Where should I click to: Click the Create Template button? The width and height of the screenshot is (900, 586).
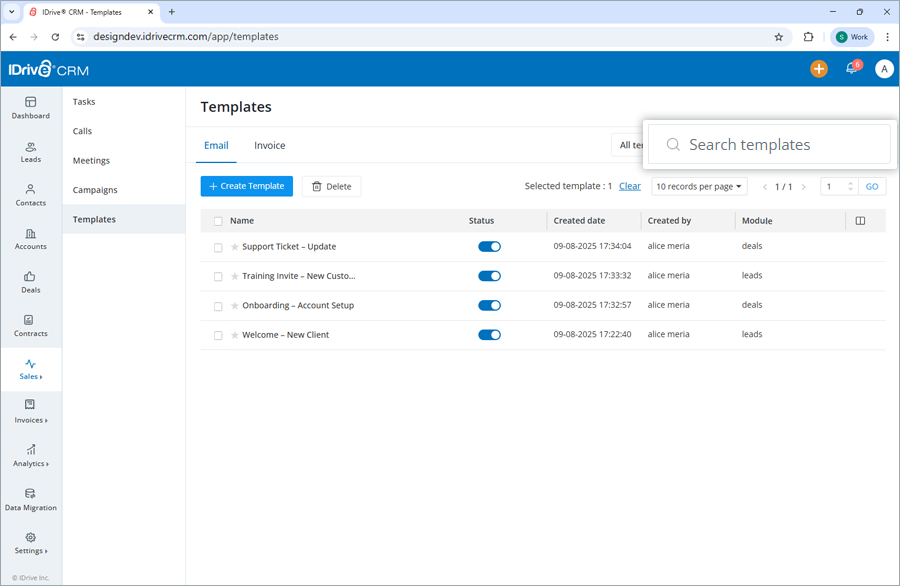(x=246, y=186)
